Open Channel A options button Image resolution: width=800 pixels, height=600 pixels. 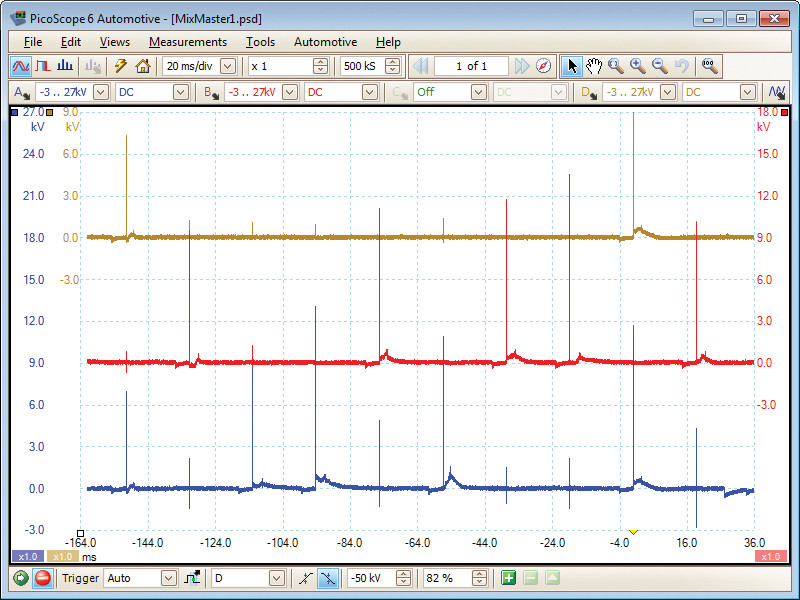22,92
